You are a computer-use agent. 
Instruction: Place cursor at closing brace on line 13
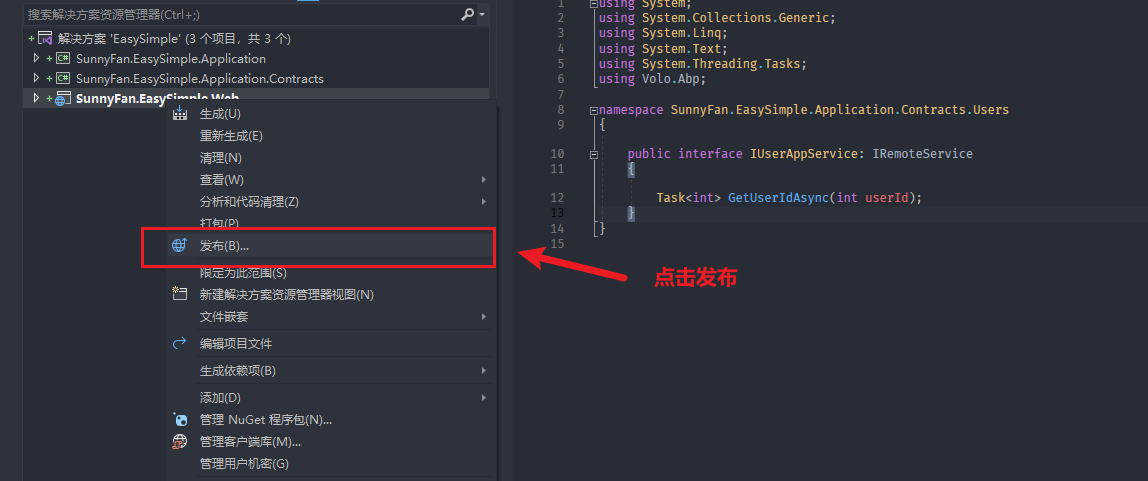coord(631,213)
